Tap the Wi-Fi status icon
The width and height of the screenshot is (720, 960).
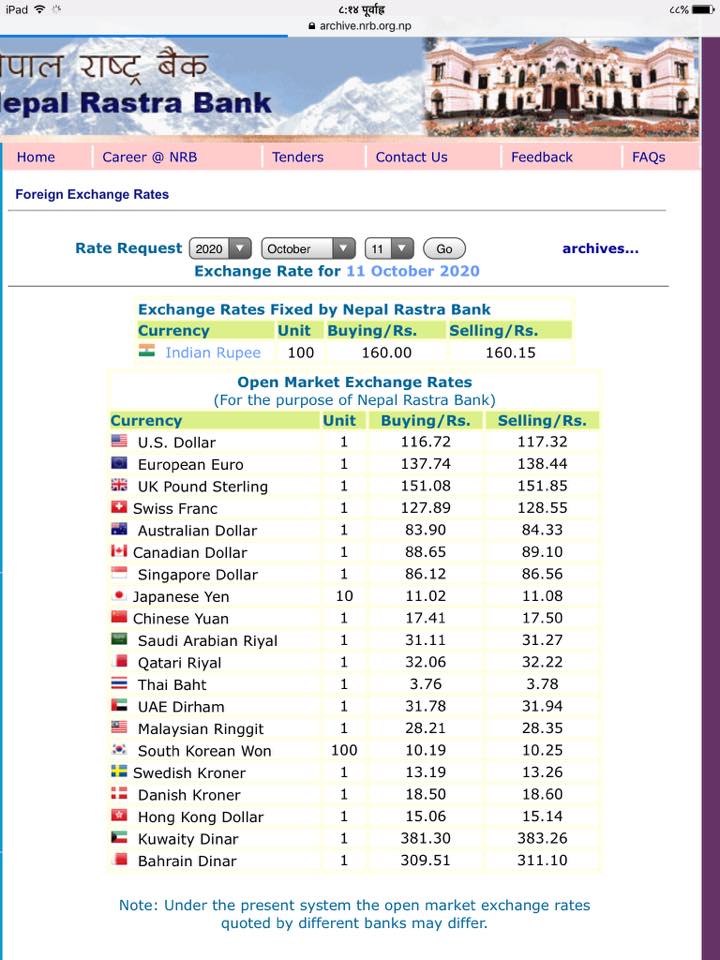click(x=40, y=9)
